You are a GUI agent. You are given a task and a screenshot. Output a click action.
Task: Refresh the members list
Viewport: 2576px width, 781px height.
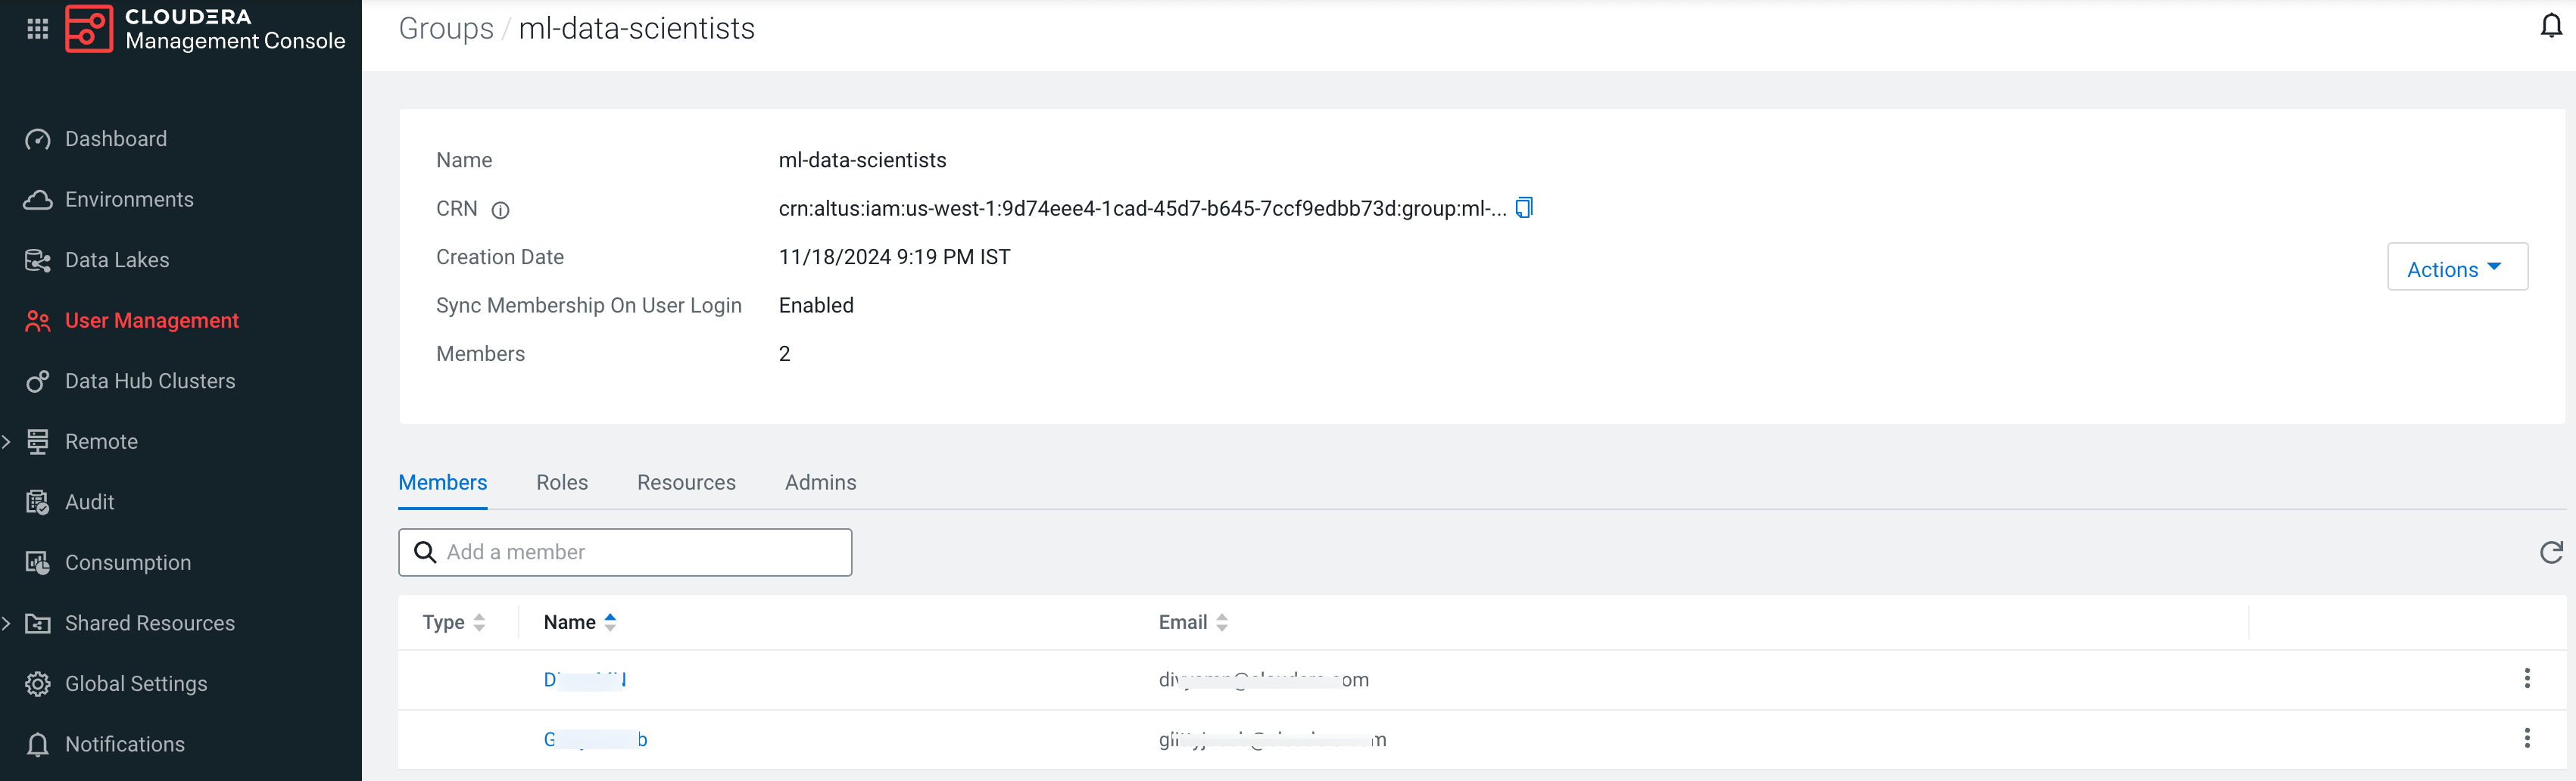2550,553
